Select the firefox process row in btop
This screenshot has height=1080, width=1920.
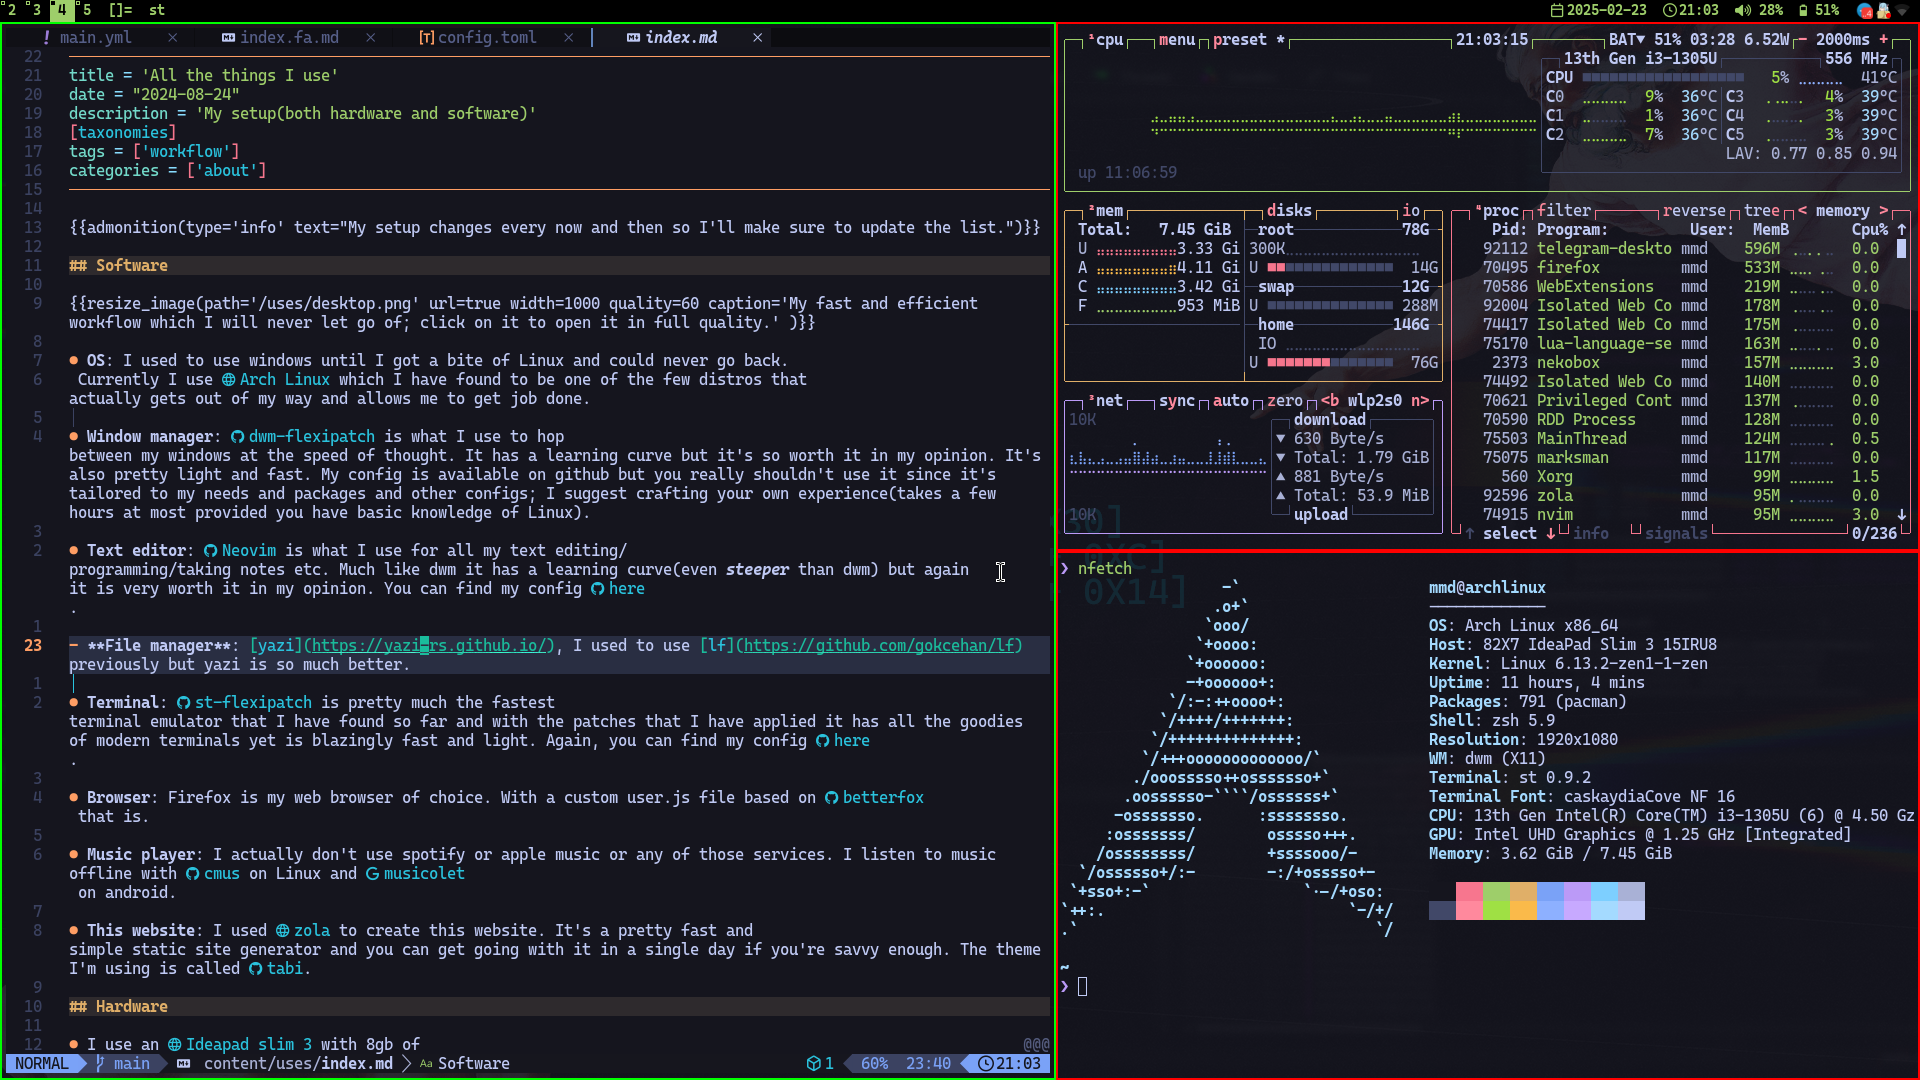point(1681,268)
